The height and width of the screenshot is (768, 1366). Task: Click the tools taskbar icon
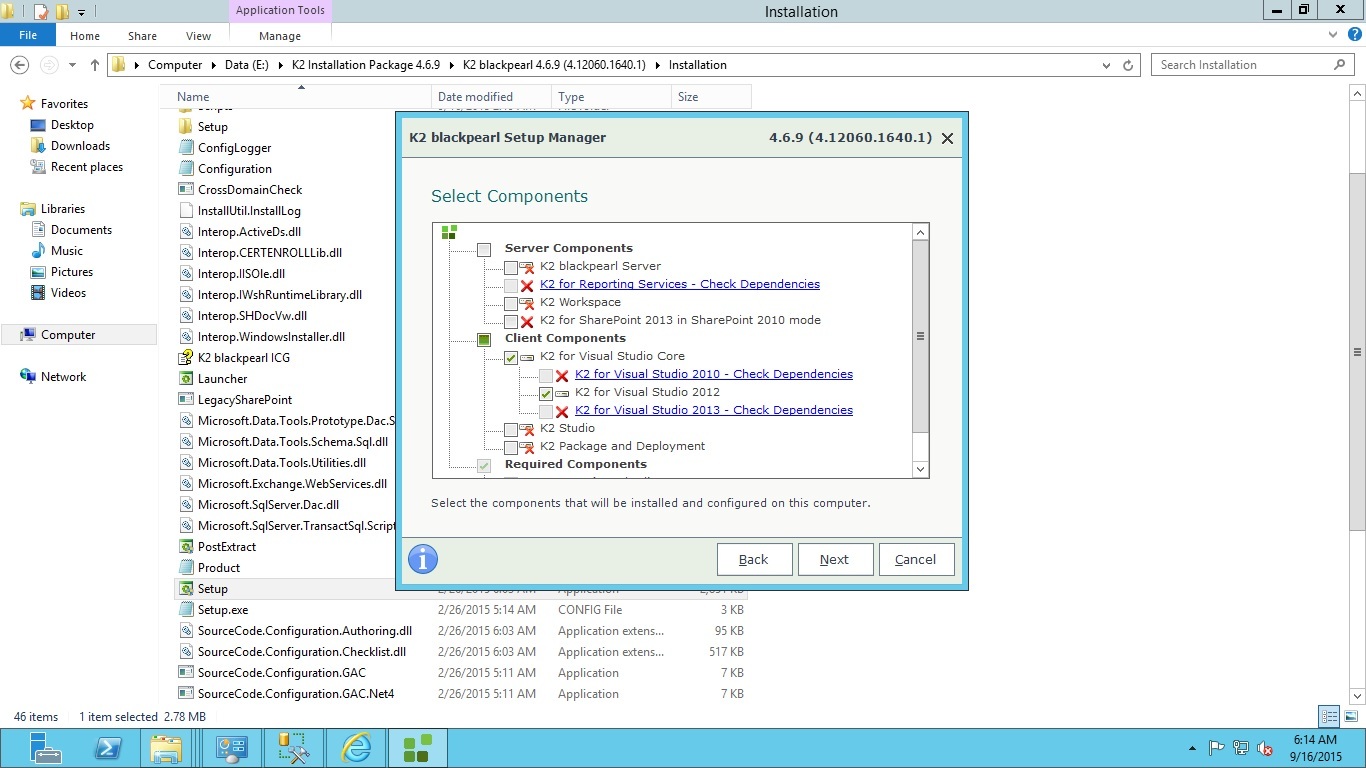pyautogui.click(x=293, y=748)
